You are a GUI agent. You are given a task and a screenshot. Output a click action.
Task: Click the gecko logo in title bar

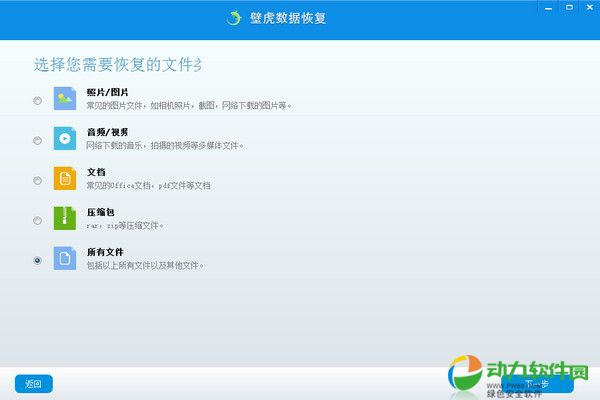(x=234, y=18)
